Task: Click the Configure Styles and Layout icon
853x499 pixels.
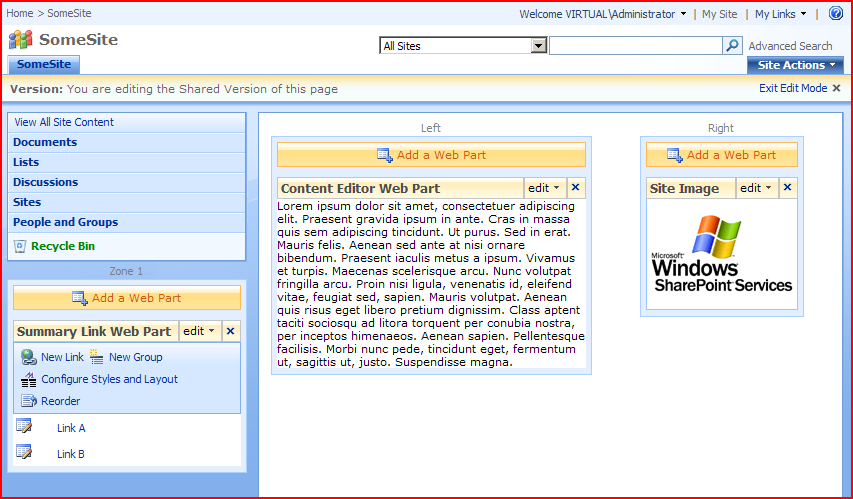Action: click(28, 379)
